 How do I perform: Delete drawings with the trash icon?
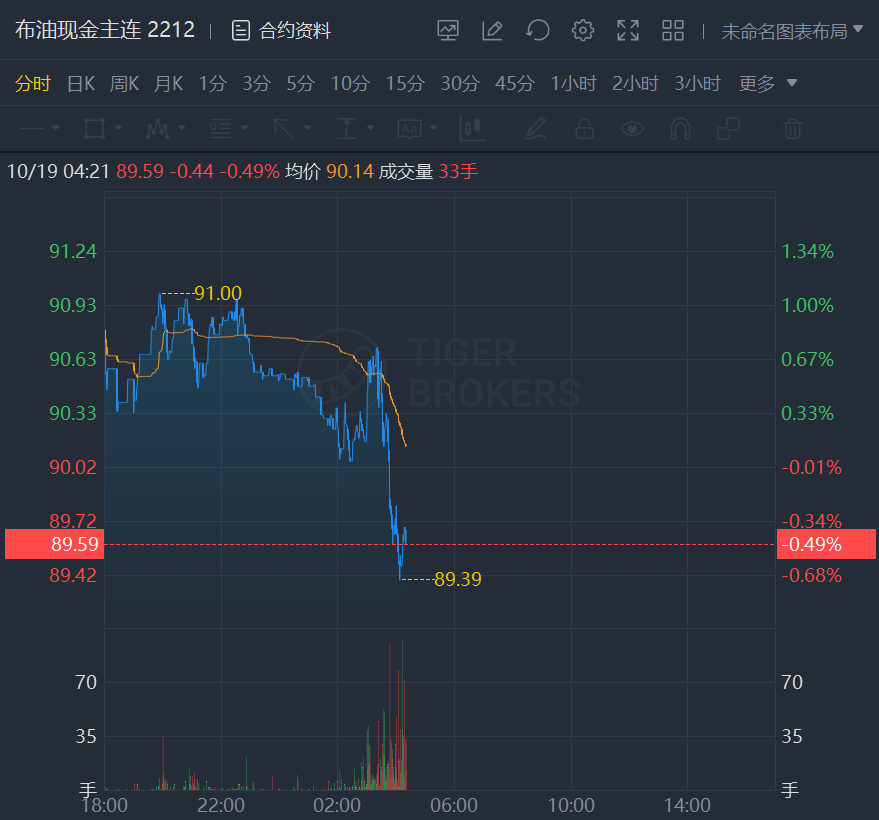[x=792, y=129]
